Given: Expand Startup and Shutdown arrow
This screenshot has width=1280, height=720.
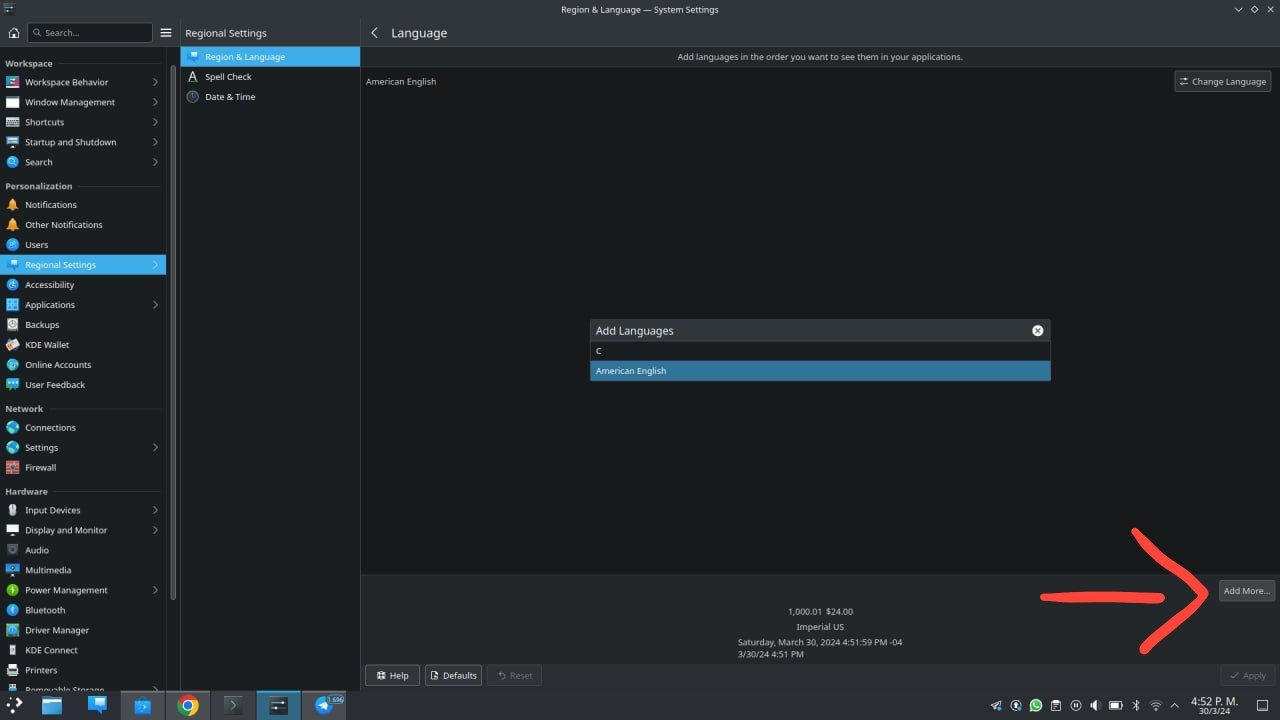Looking at the screenshot, I should click(x=155, y=142).
